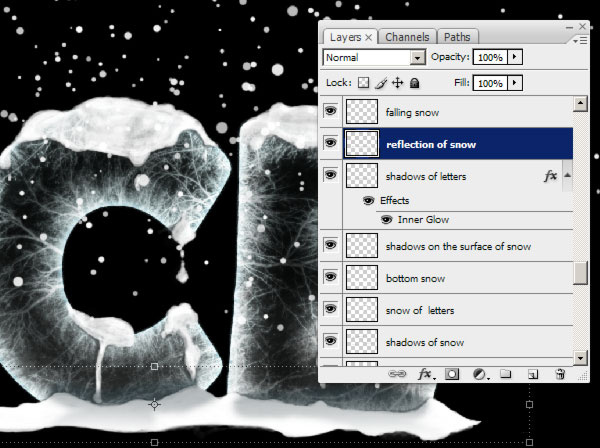Create a new layer group folder

[x=506, y=374]
